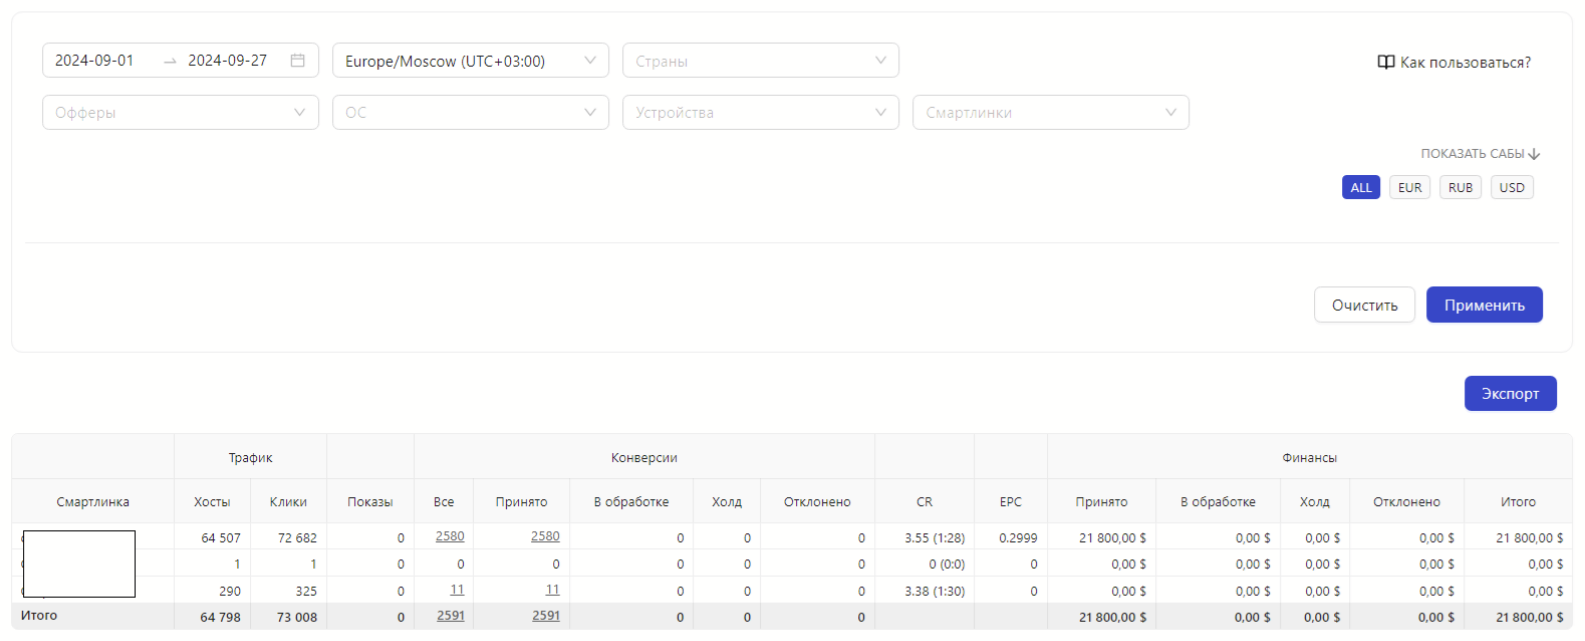Image resolution: width=1585 pixels, height=641 pixels.
Task: Switch currency filter to USD
Action: click(x=1511, y=187)
